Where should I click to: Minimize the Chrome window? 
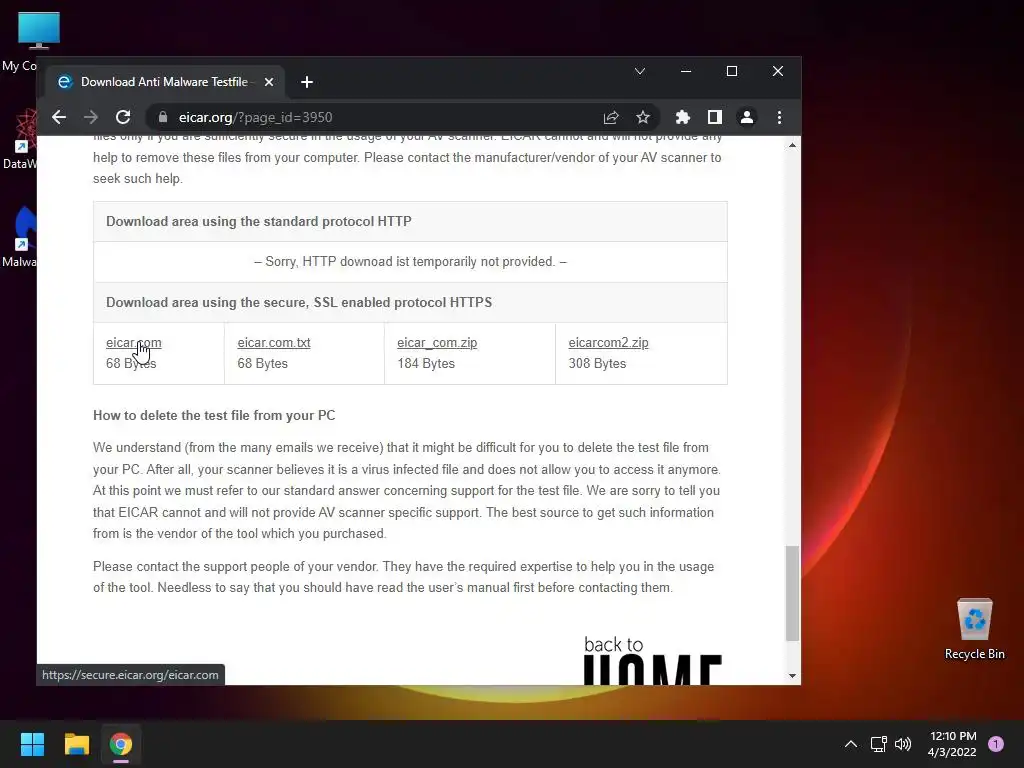[686, 71]
